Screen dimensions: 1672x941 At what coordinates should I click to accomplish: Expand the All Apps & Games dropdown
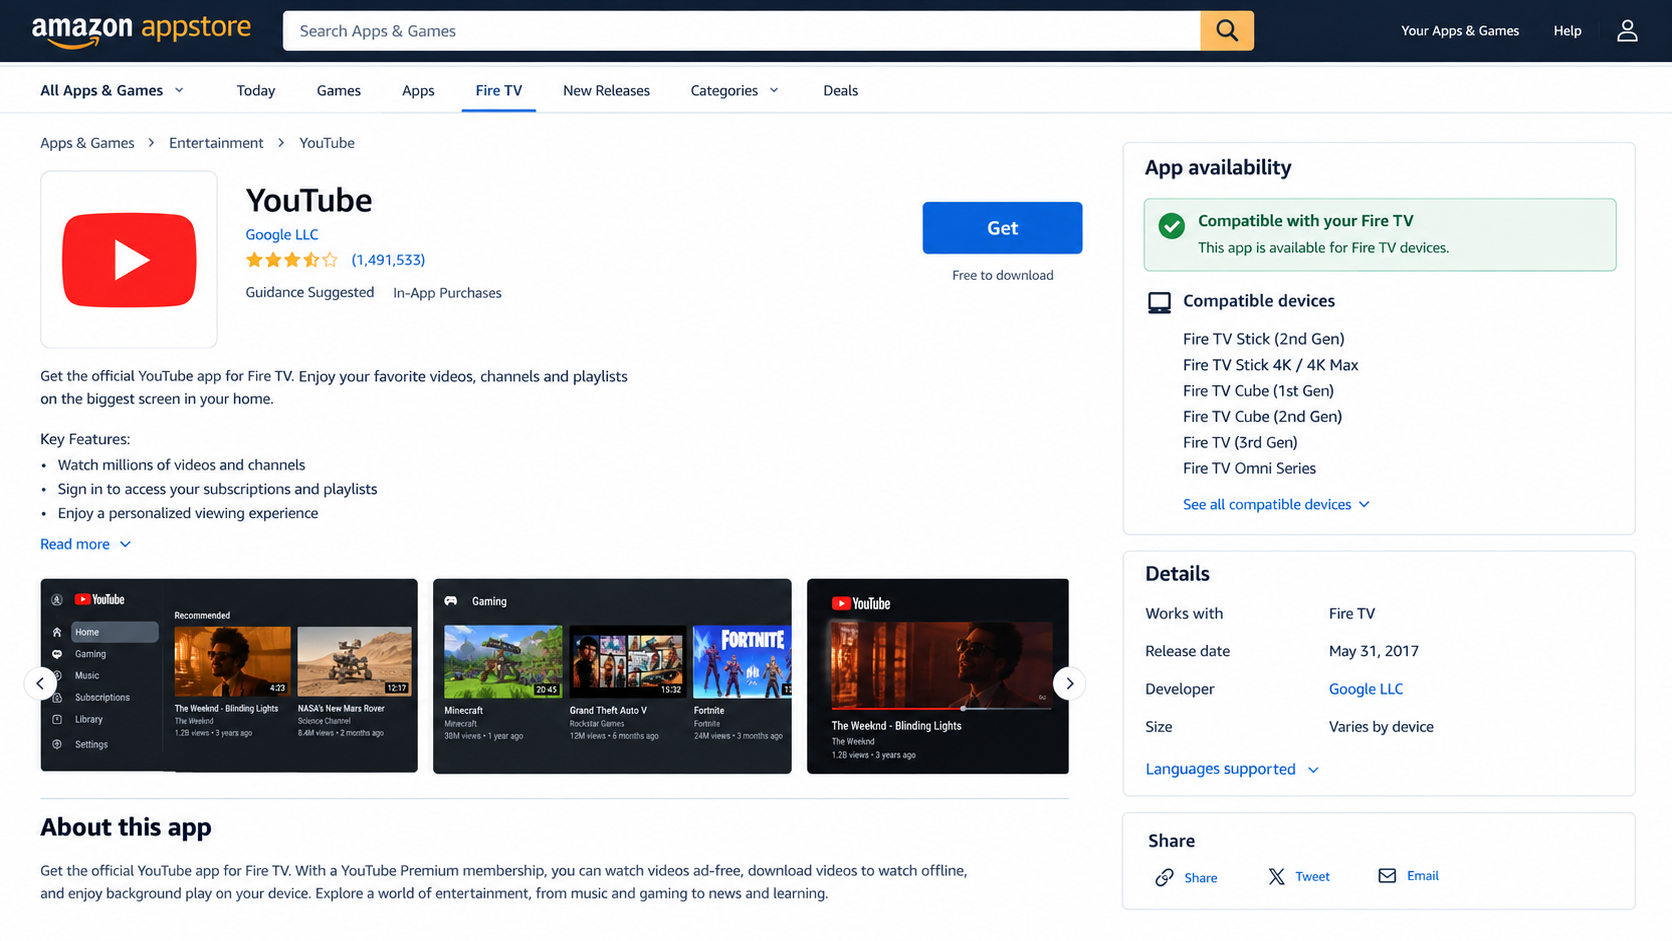click(112, 90)
